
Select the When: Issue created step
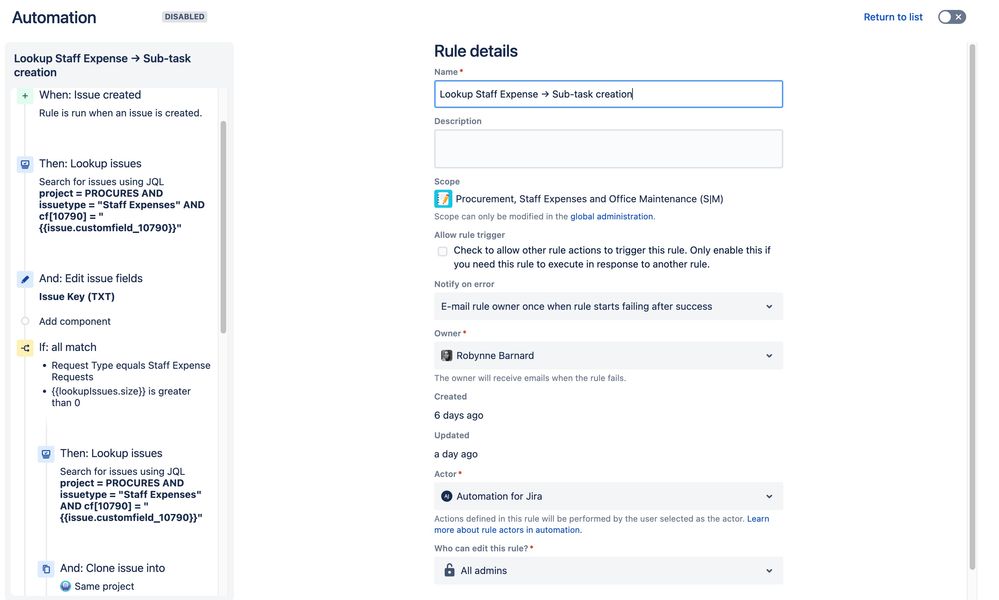[x=90, y=96]
